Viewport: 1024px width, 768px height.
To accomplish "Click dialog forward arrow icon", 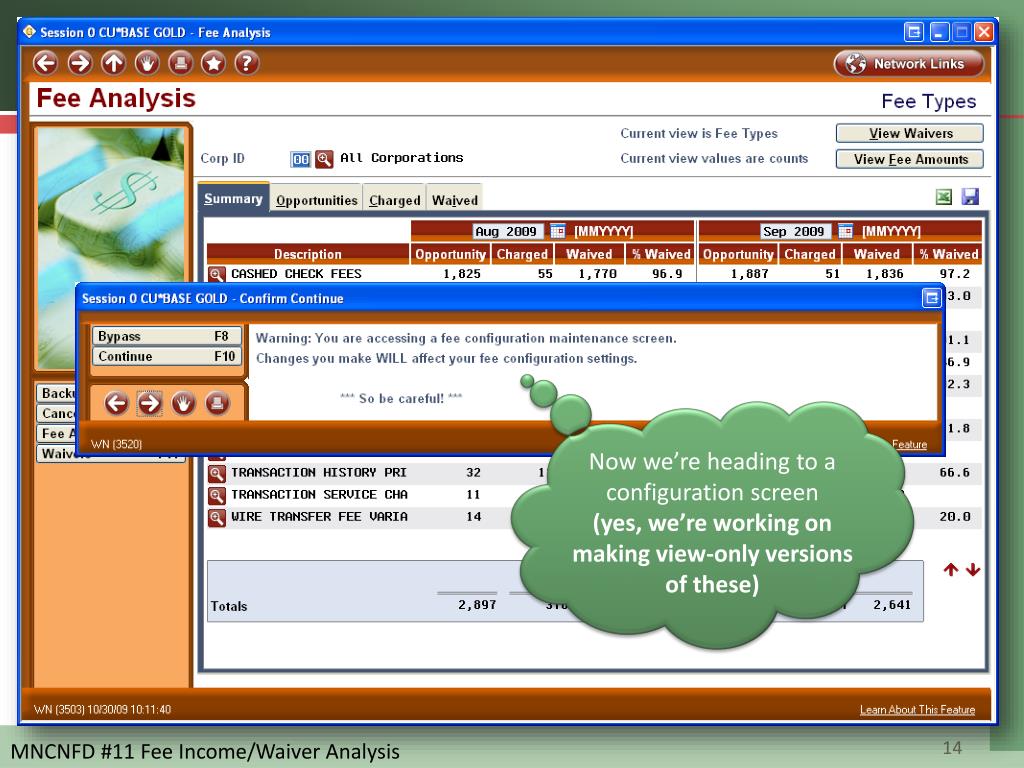I will coord(150,404).
